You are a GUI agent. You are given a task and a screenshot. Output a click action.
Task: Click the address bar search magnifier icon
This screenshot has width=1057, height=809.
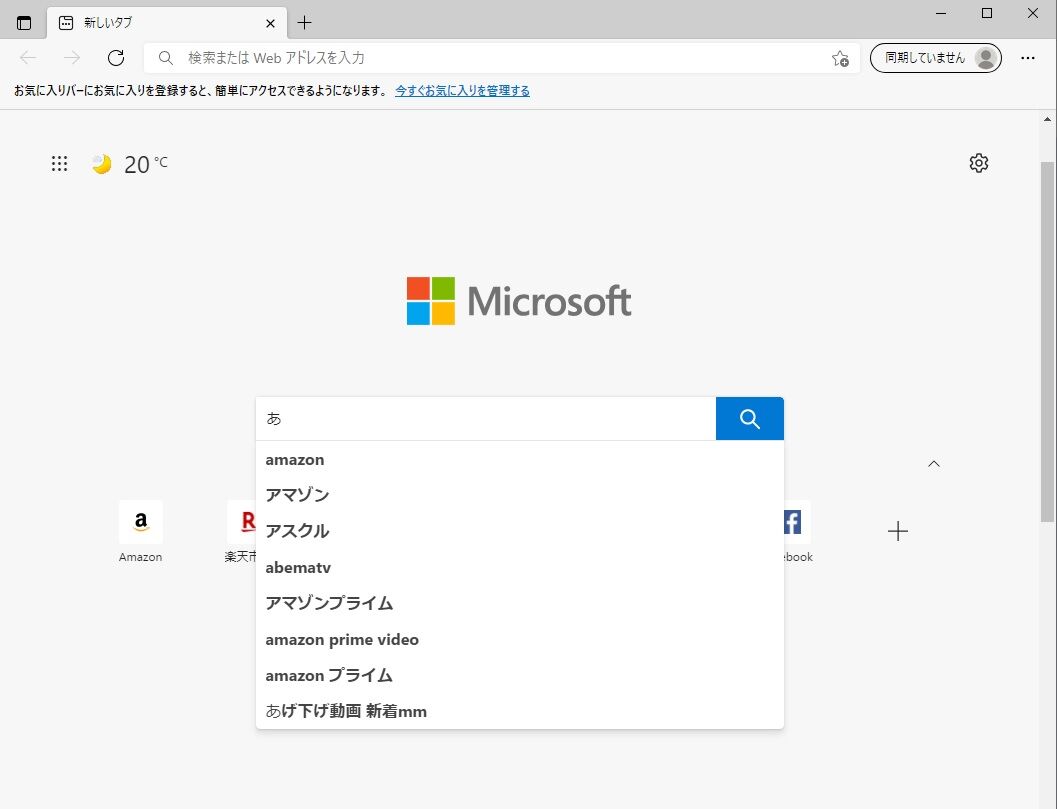(166, 58)
